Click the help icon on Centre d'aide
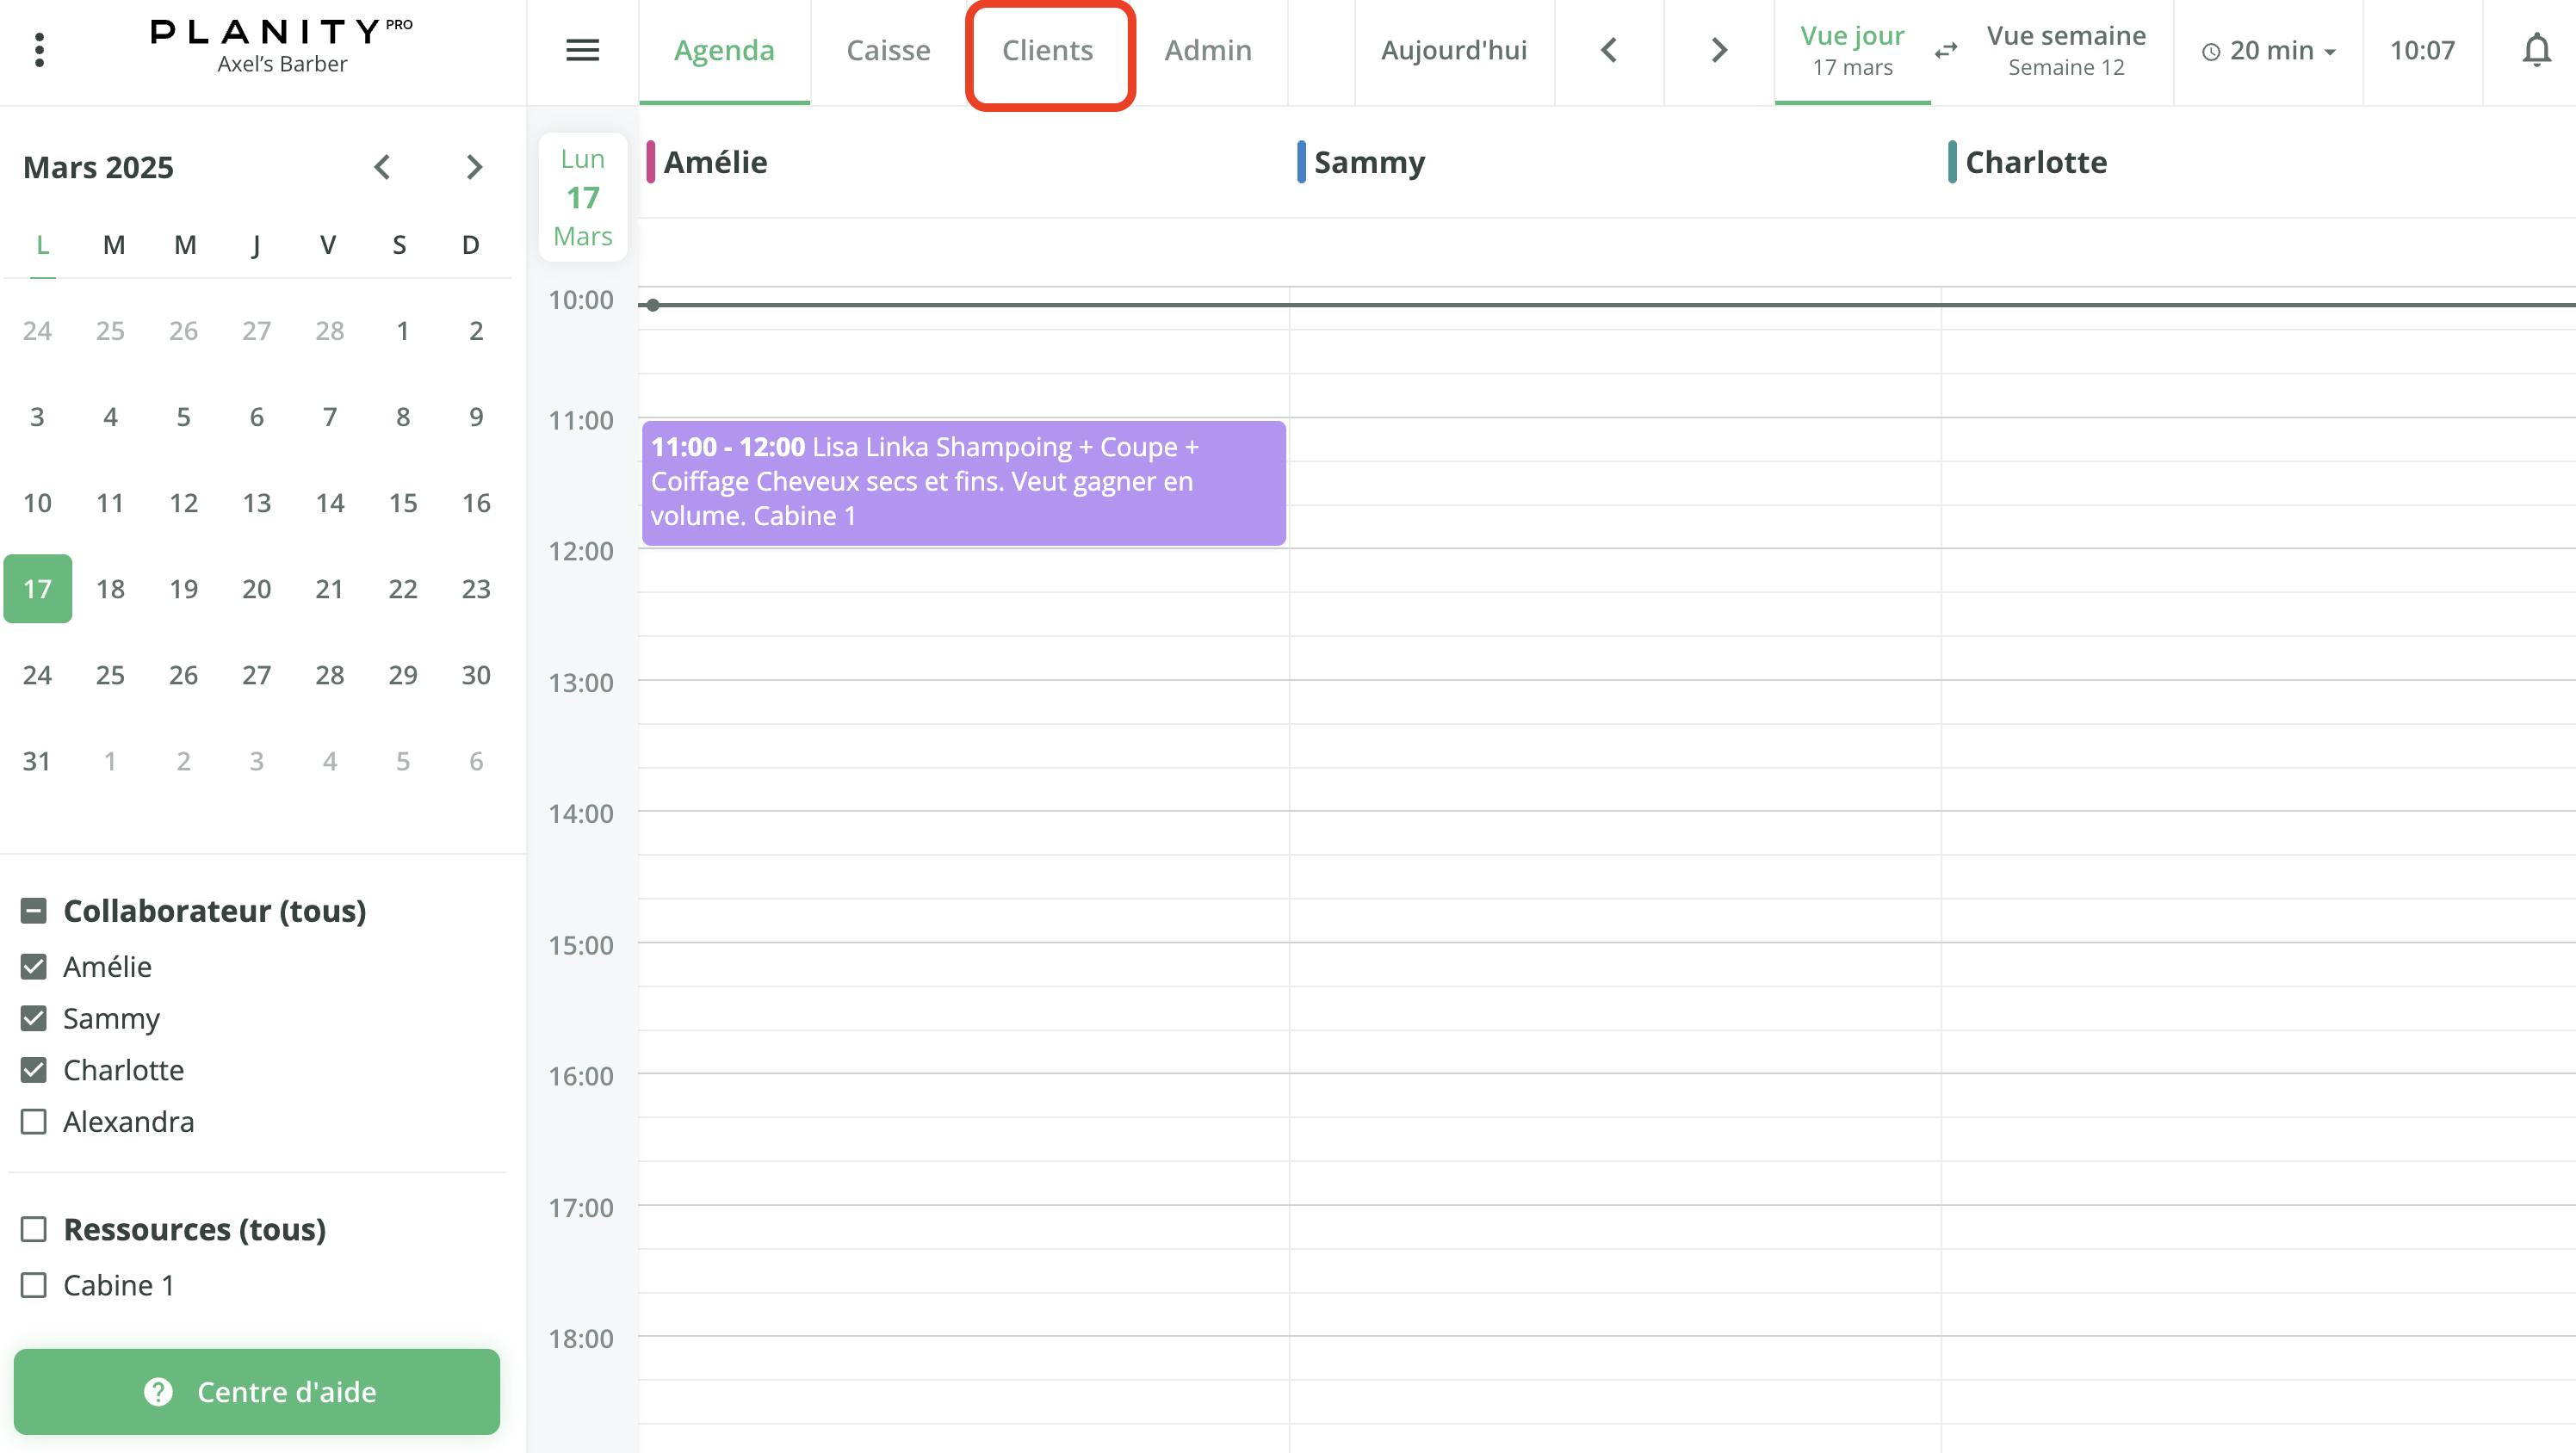Viewport: 2576px width, 1453px height. pos(160,1392)
